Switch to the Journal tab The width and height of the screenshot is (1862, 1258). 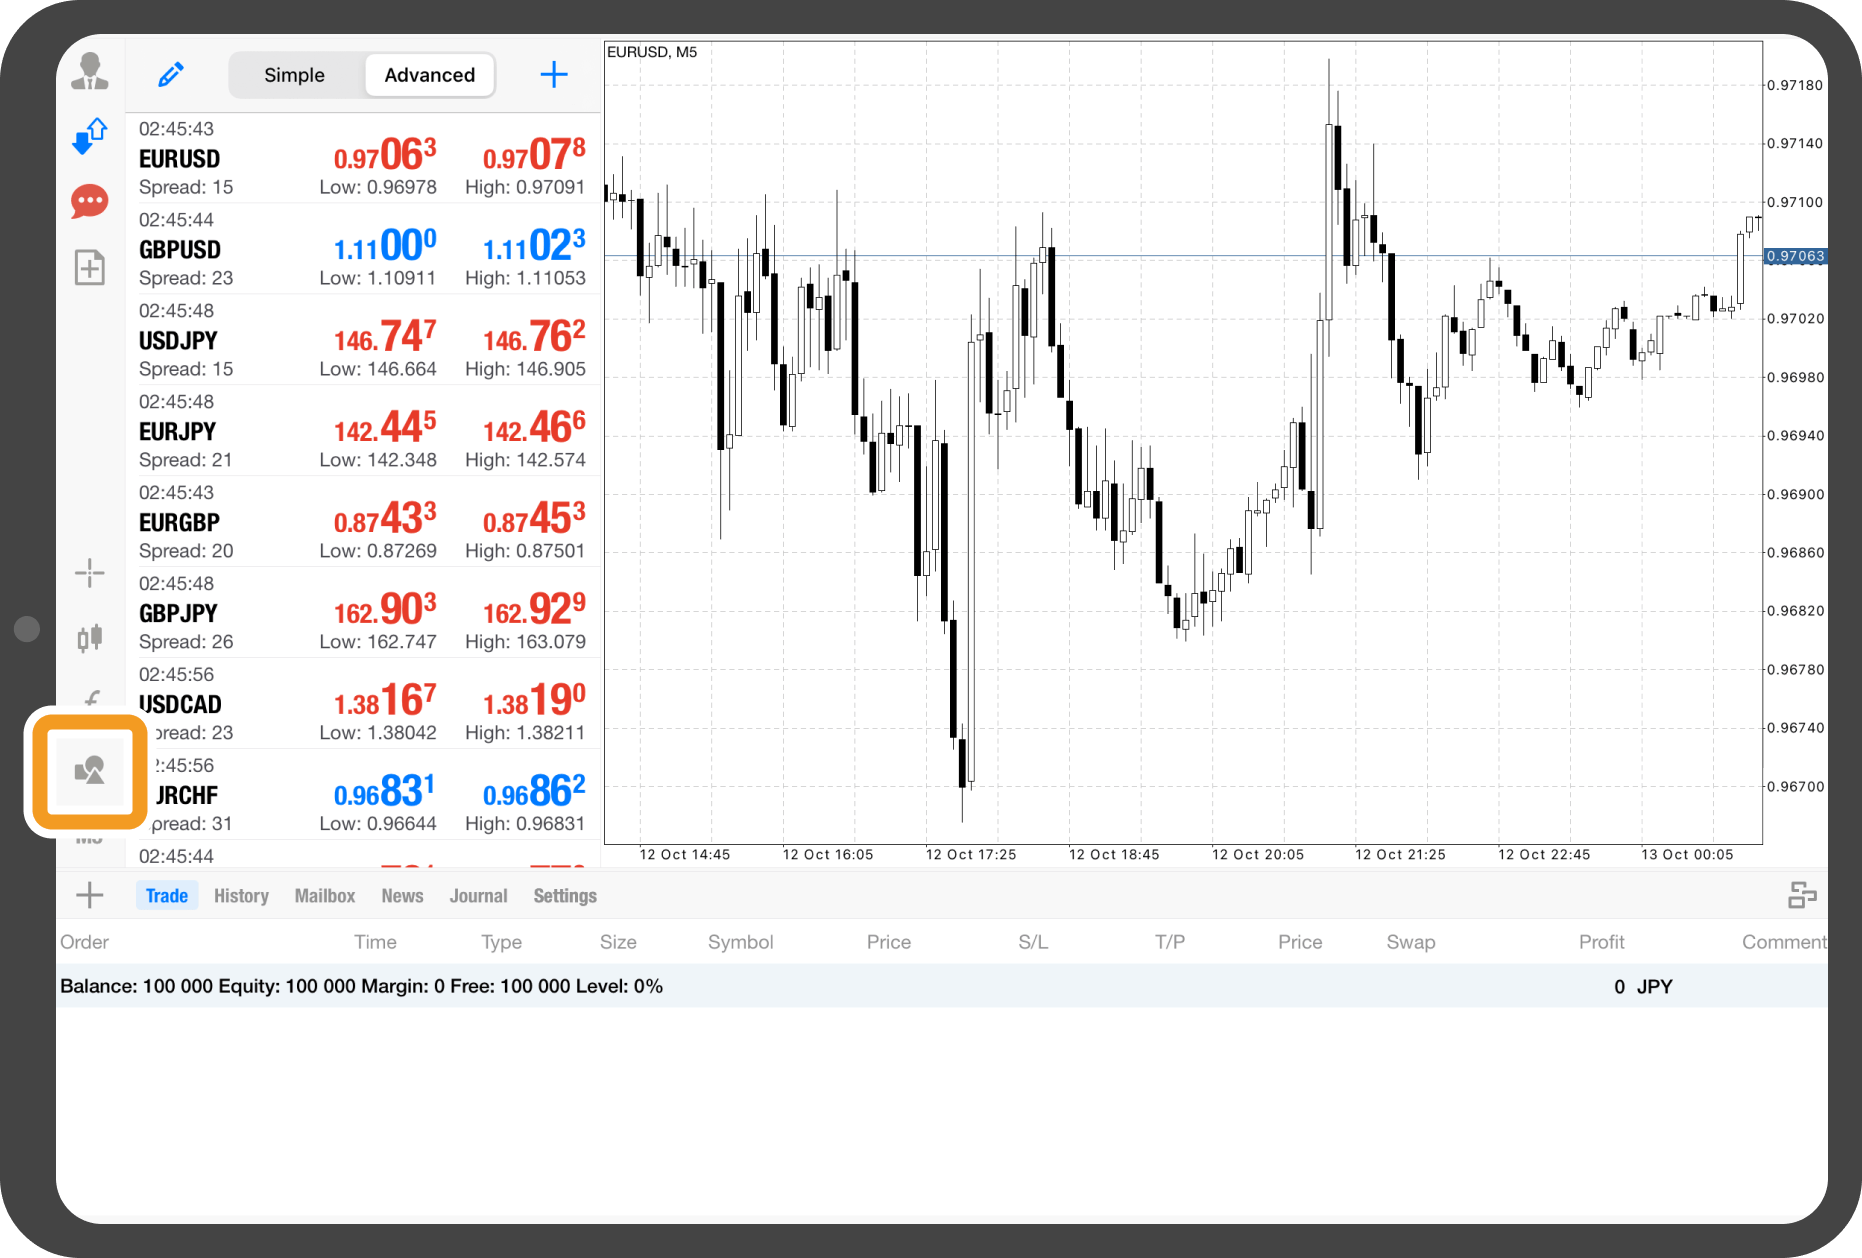point(478,896)
